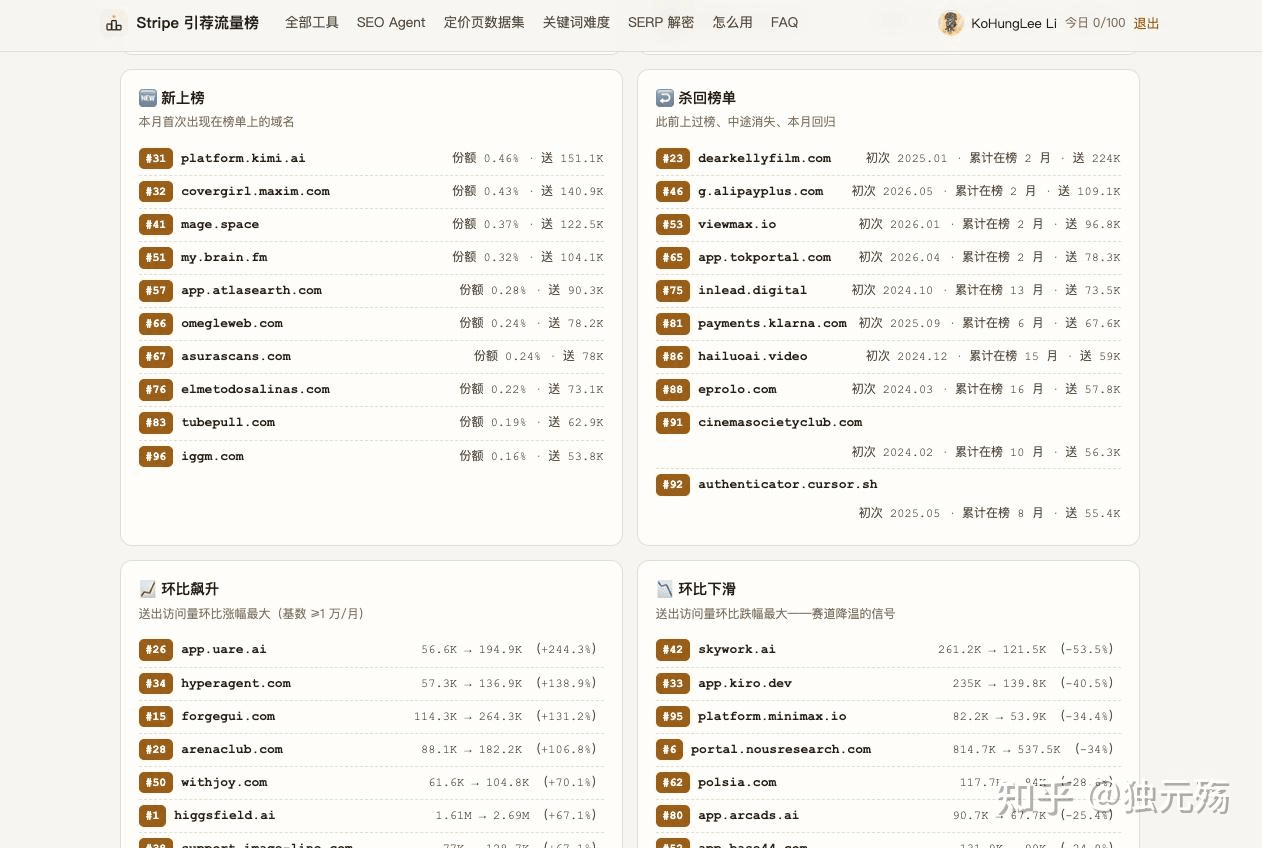Open FAQ in the navigation
Screen dimensions: 1262x848
(785, 22)
